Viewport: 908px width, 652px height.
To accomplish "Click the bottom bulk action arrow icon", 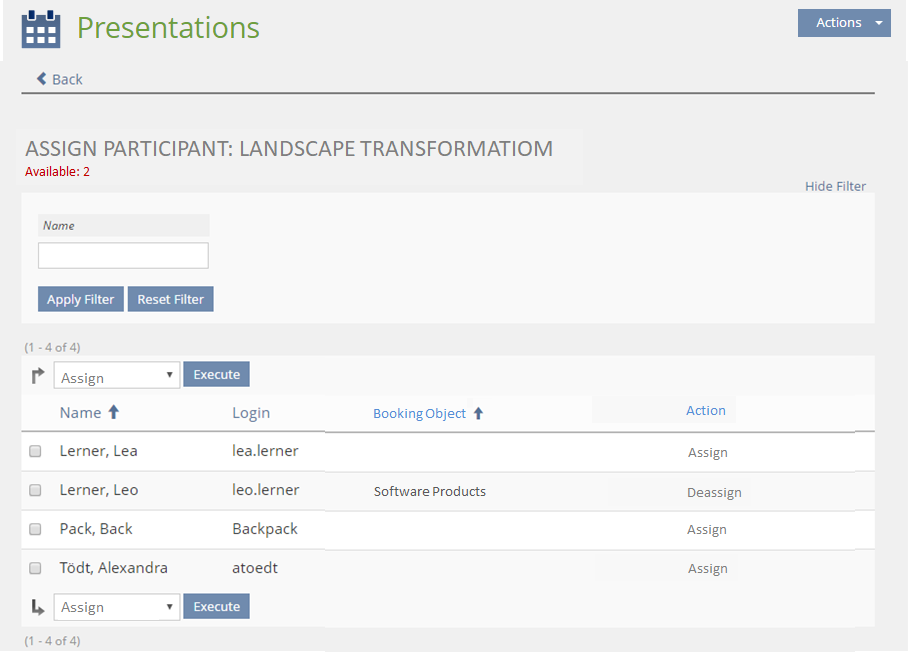I will pyautogui.click(x=38, y=606).
